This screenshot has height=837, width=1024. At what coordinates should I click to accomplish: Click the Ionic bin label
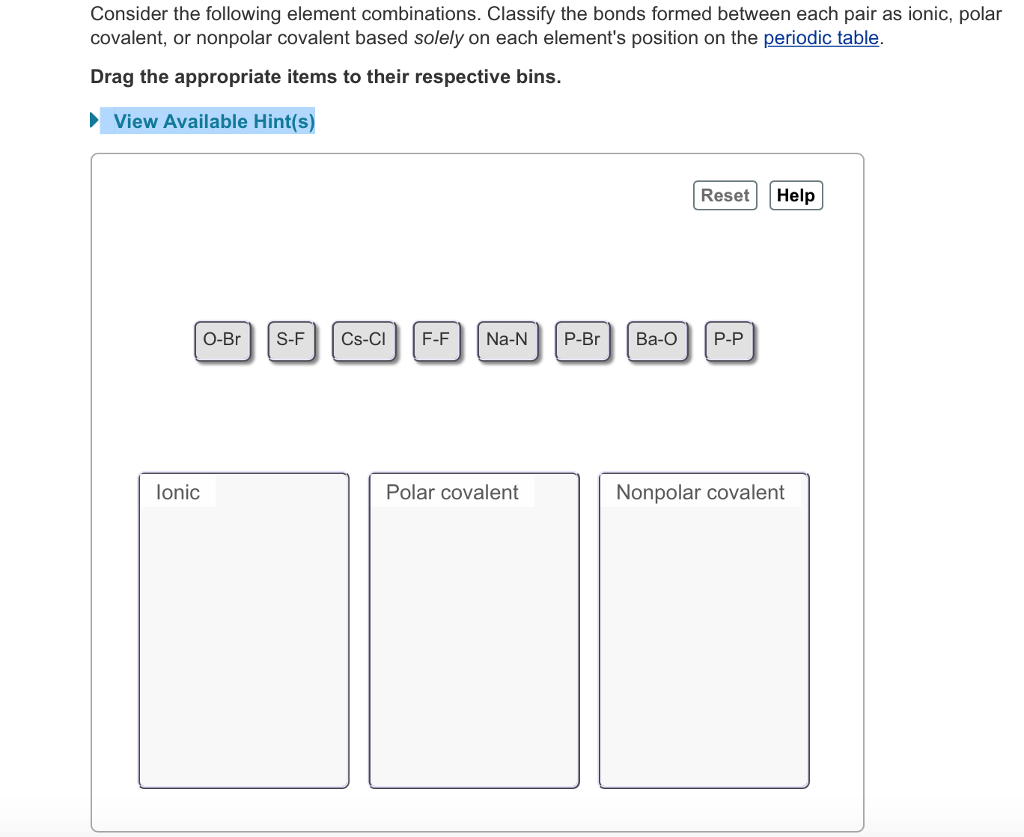pos(177,492)
